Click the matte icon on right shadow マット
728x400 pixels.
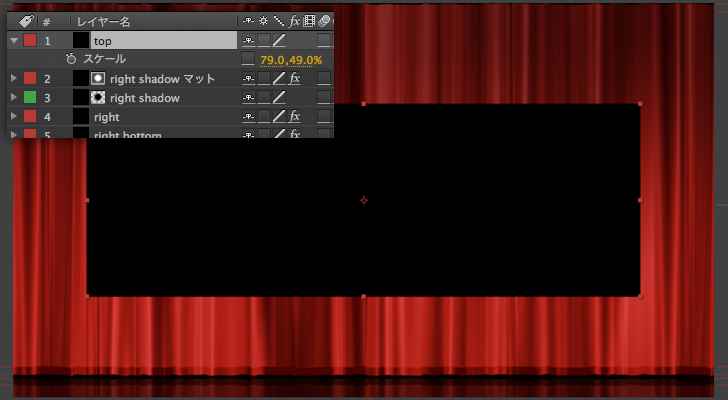tap(98, 78)
